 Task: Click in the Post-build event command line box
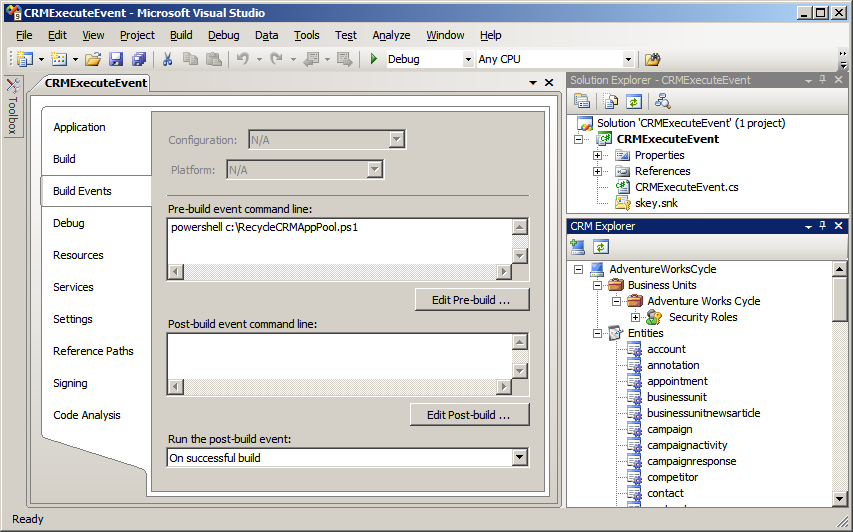(x=339, y=356)
